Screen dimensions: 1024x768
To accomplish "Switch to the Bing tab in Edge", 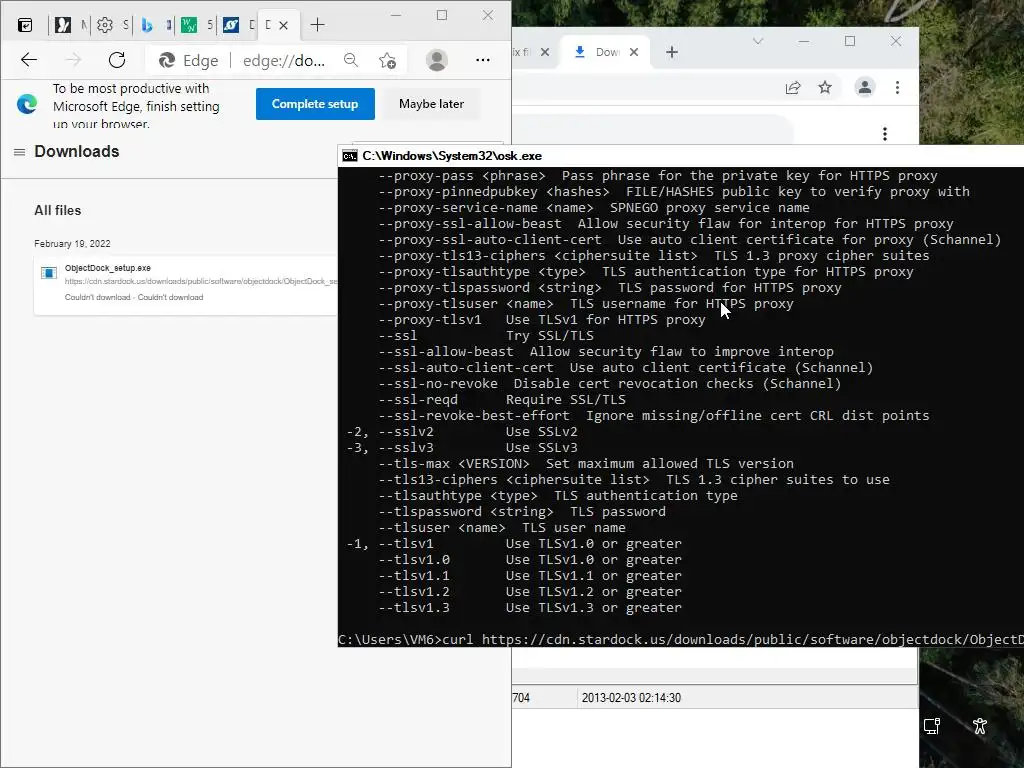I will [147, 25].
